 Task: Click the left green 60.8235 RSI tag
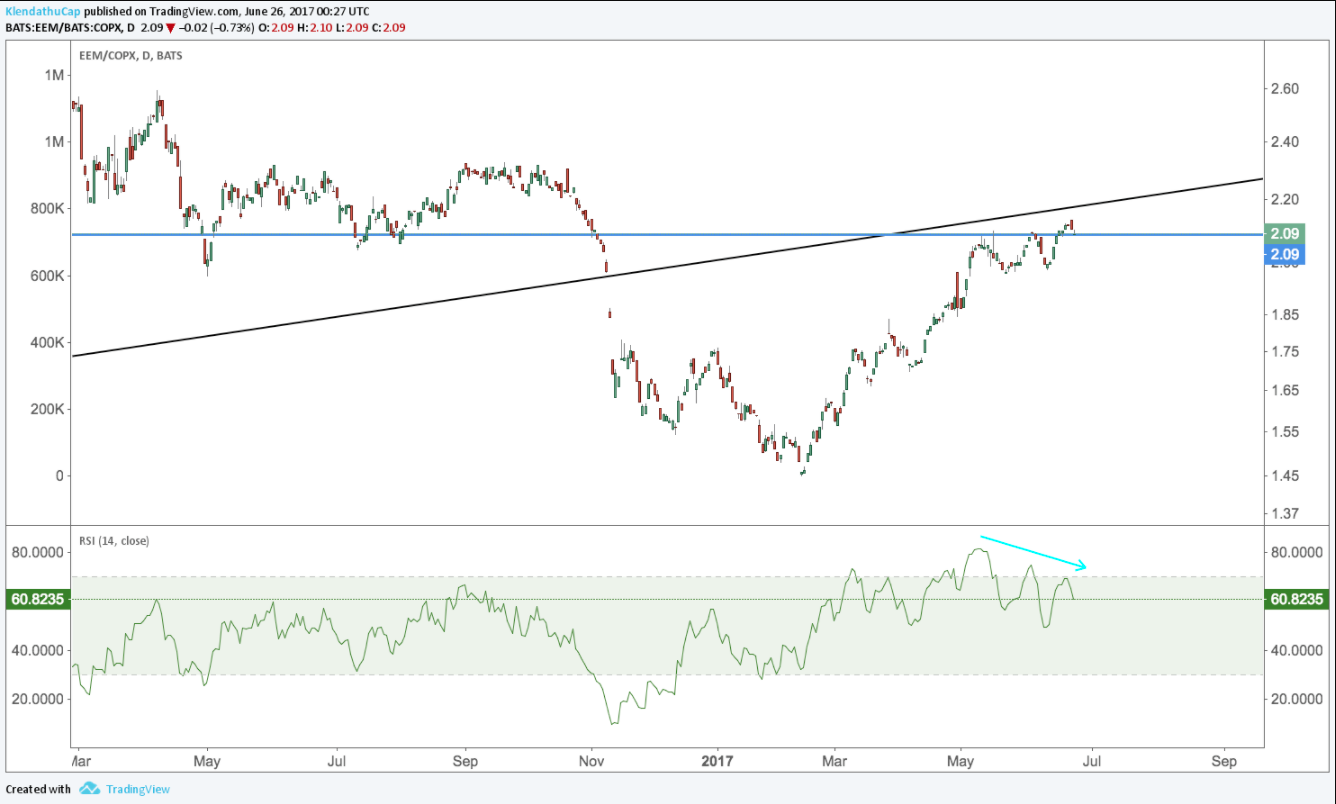click(35, 599)
